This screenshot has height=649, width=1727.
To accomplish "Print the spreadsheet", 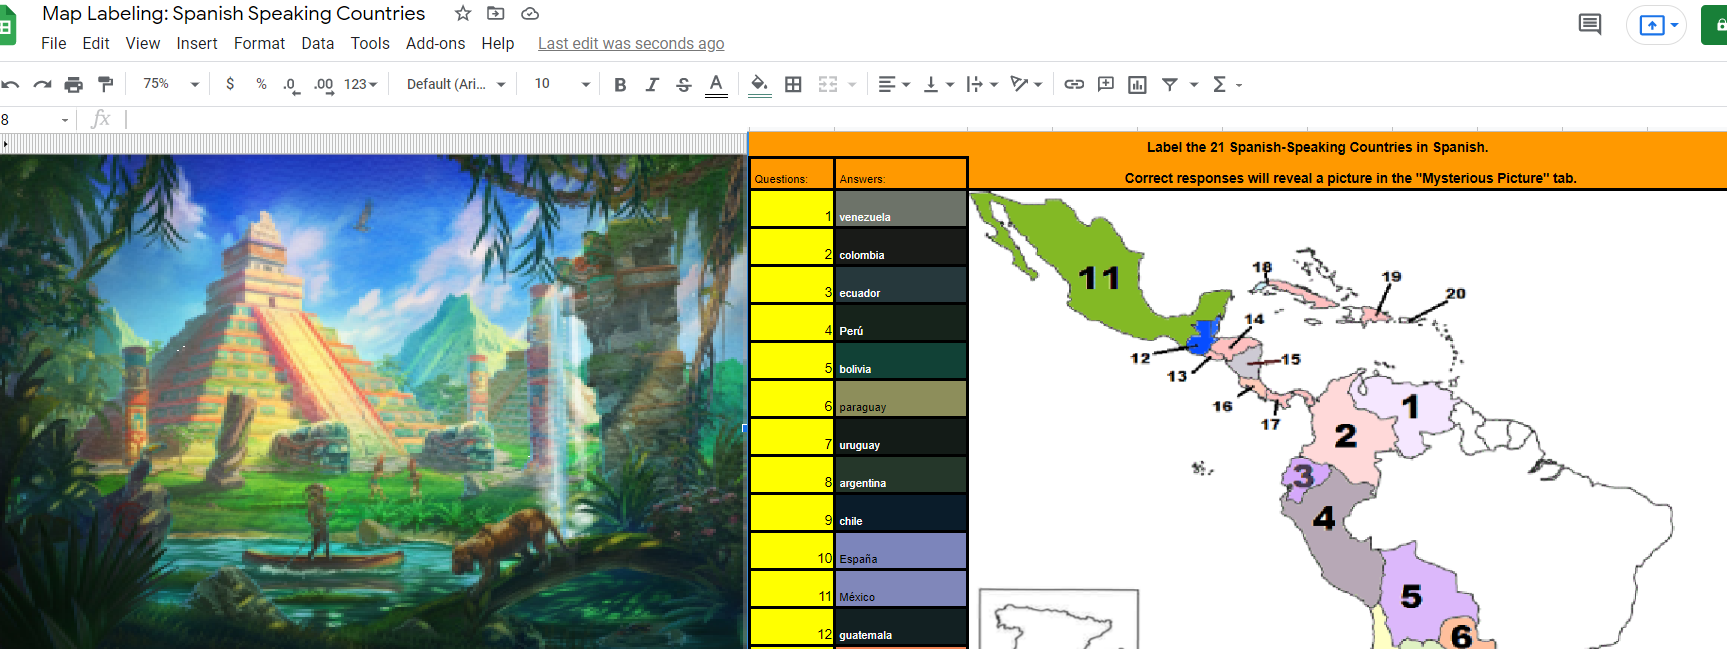I will click(x=73, y=84).
